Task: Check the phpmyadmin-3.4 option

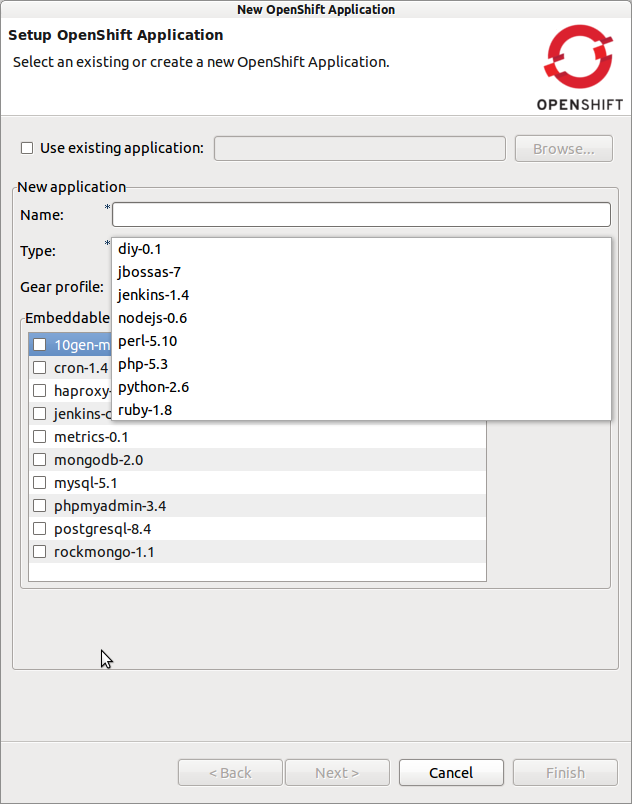Action: click(x=40, y=506)
